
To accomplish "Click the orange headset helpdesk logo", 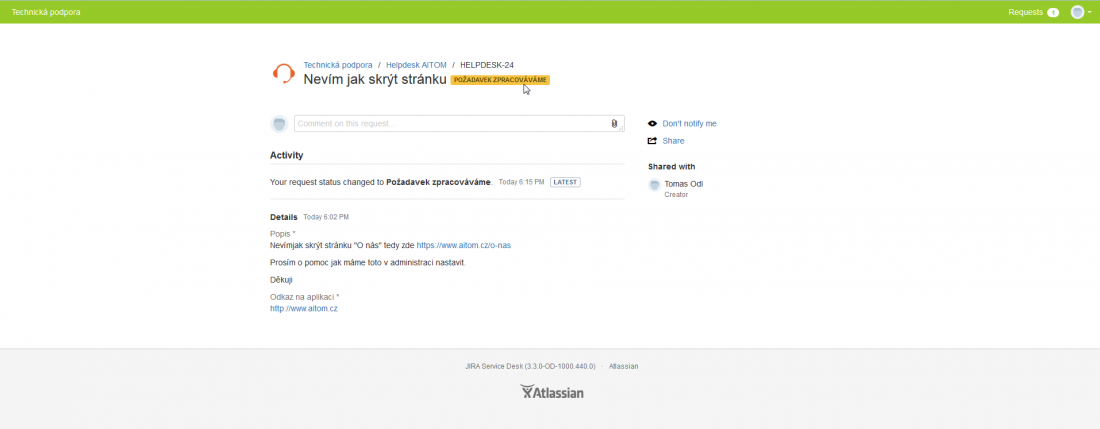I will point(283,73).
